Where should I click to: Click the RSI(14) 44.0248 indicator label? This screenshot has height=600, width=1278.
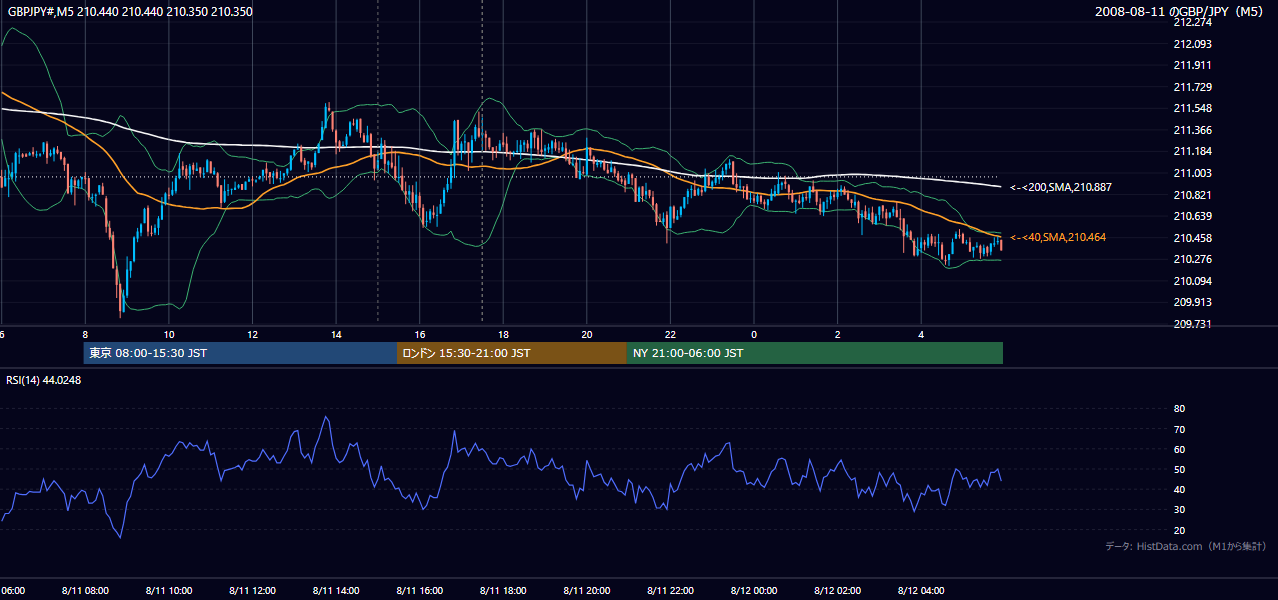(44, 380)
